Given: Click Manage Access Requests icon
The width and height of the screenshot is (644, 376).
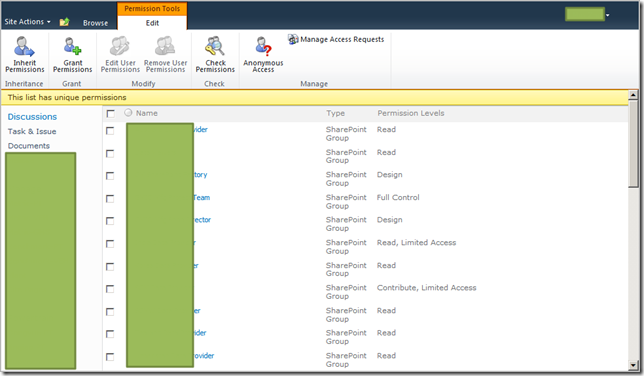Looking at the screenshot, I should (x=293, y=39).
